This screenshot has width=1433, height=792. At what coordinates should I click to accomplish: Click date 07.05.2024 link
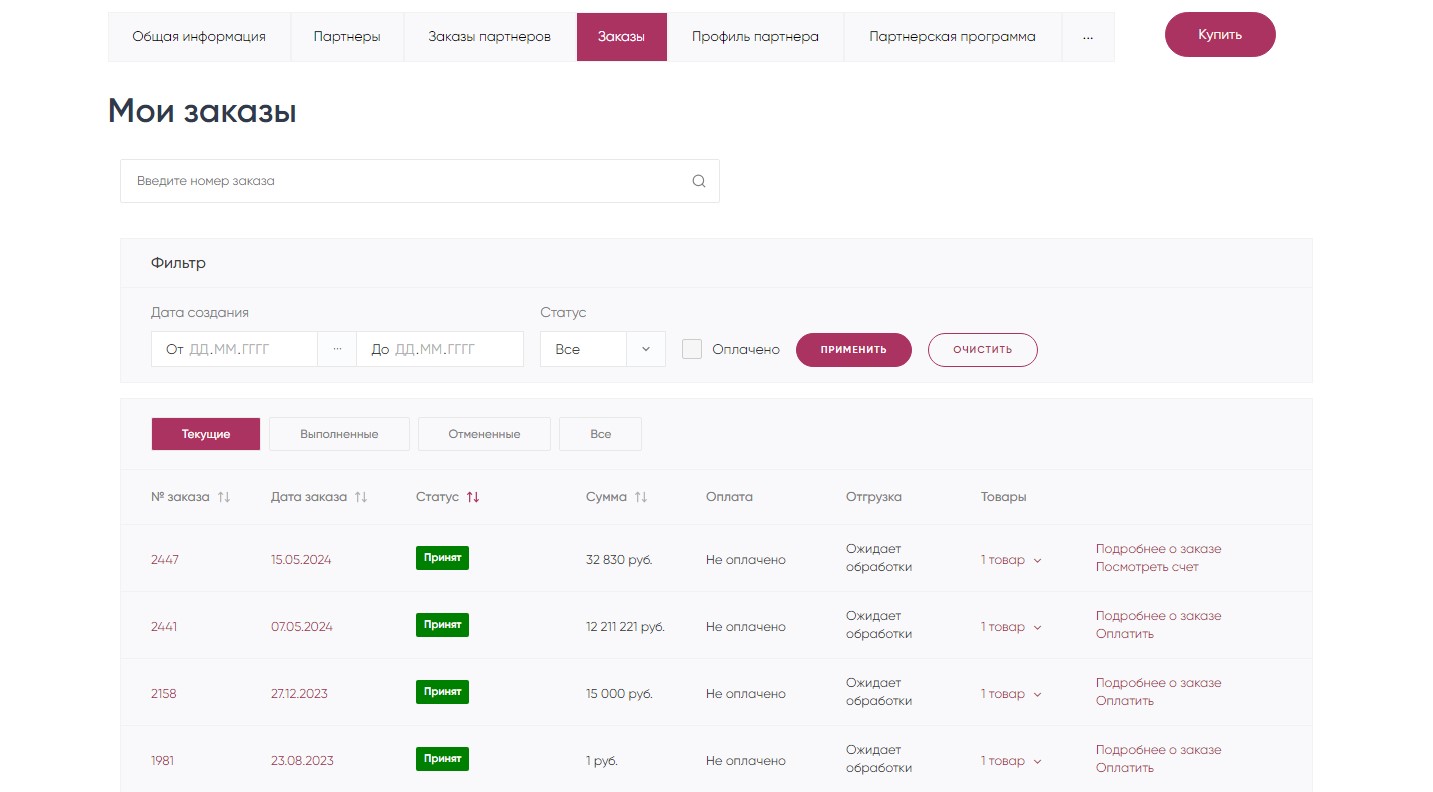(x=302, y=627)
